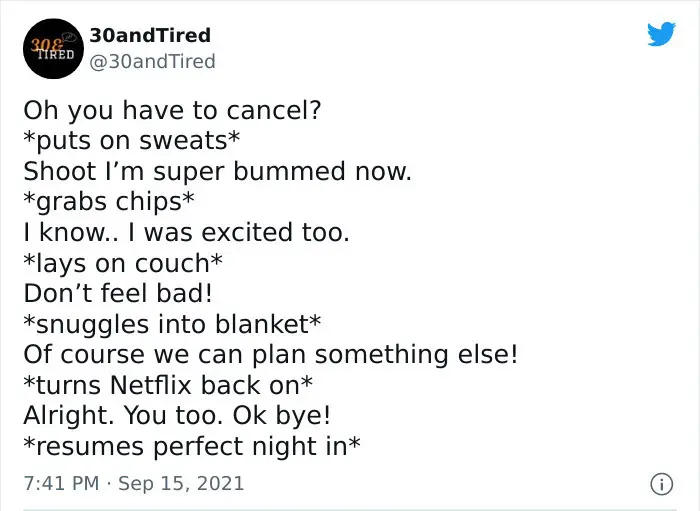700x511 pixels.
Task: Click the '*grabs chips*' line
Action: coord(109,202)
